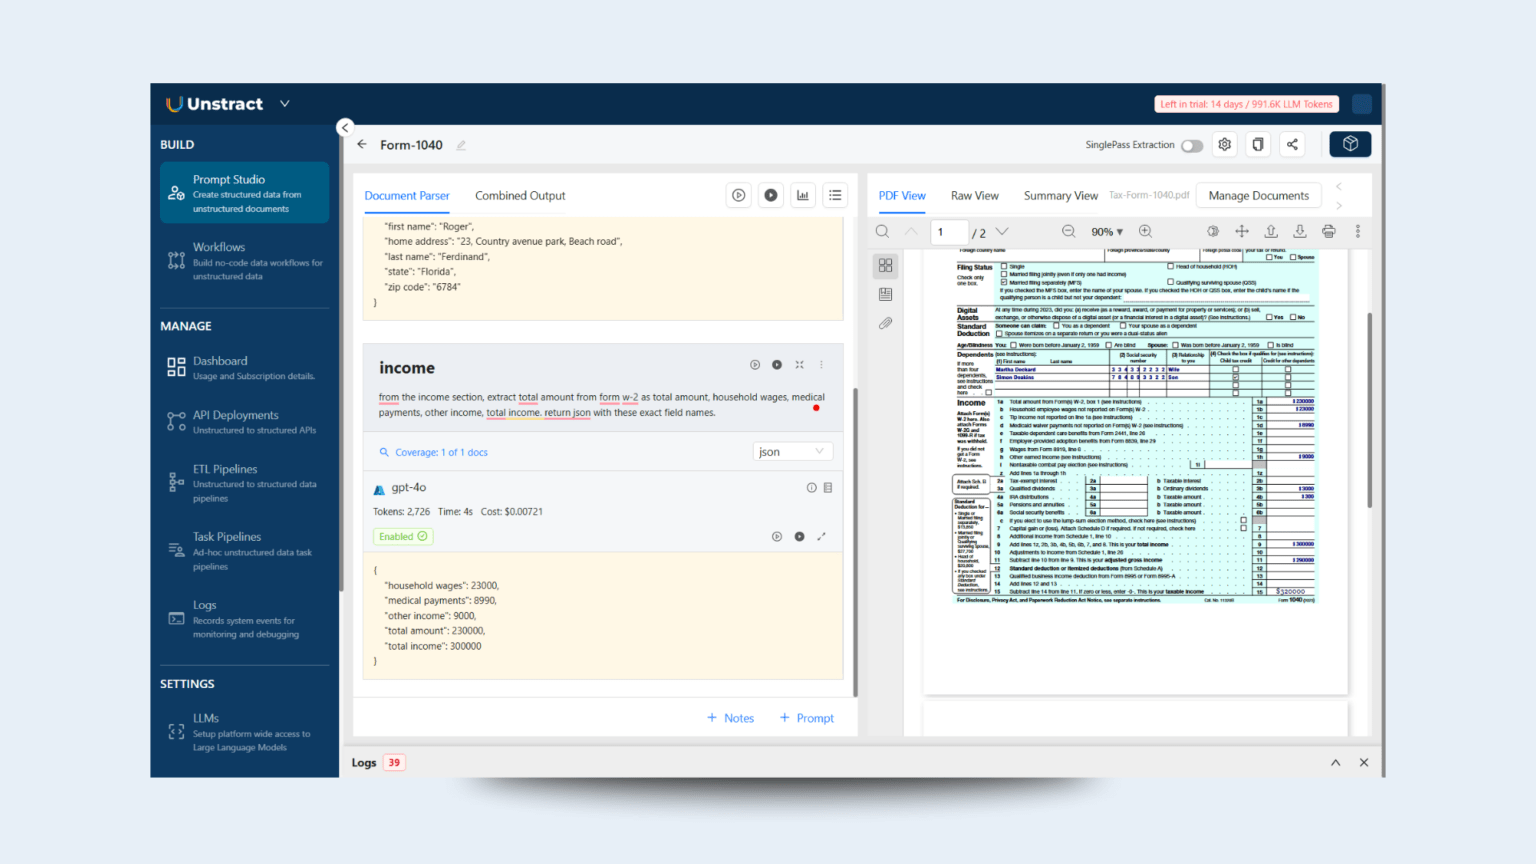The width and height of the screenshot is (1536, 864).
Task: Click the Manage Documents button
Action: (x=1258, y=195)
